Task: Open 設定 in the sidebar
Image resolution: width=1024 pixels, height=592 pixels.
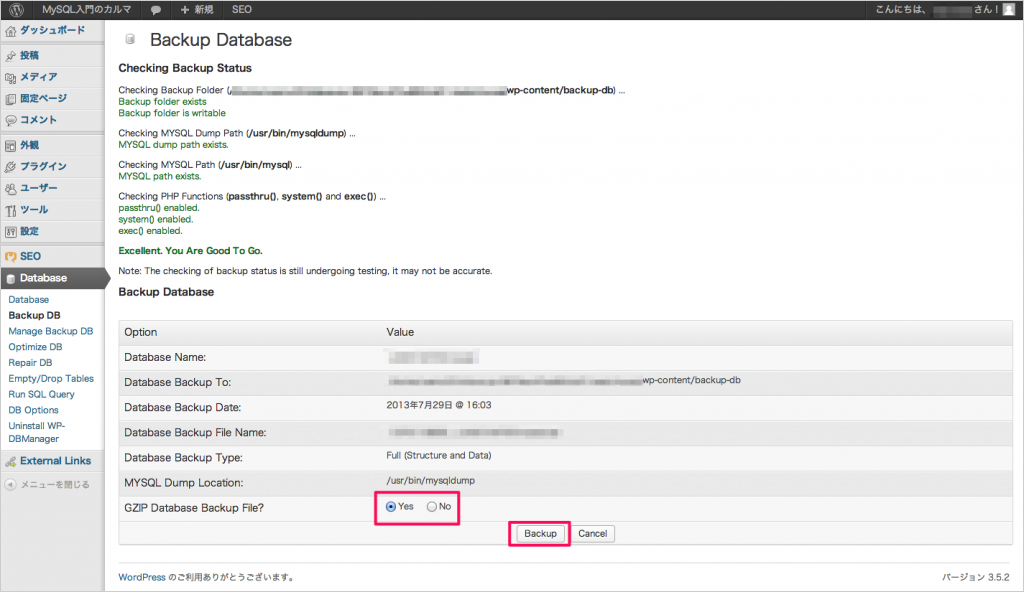Action: tap(29, 231)
